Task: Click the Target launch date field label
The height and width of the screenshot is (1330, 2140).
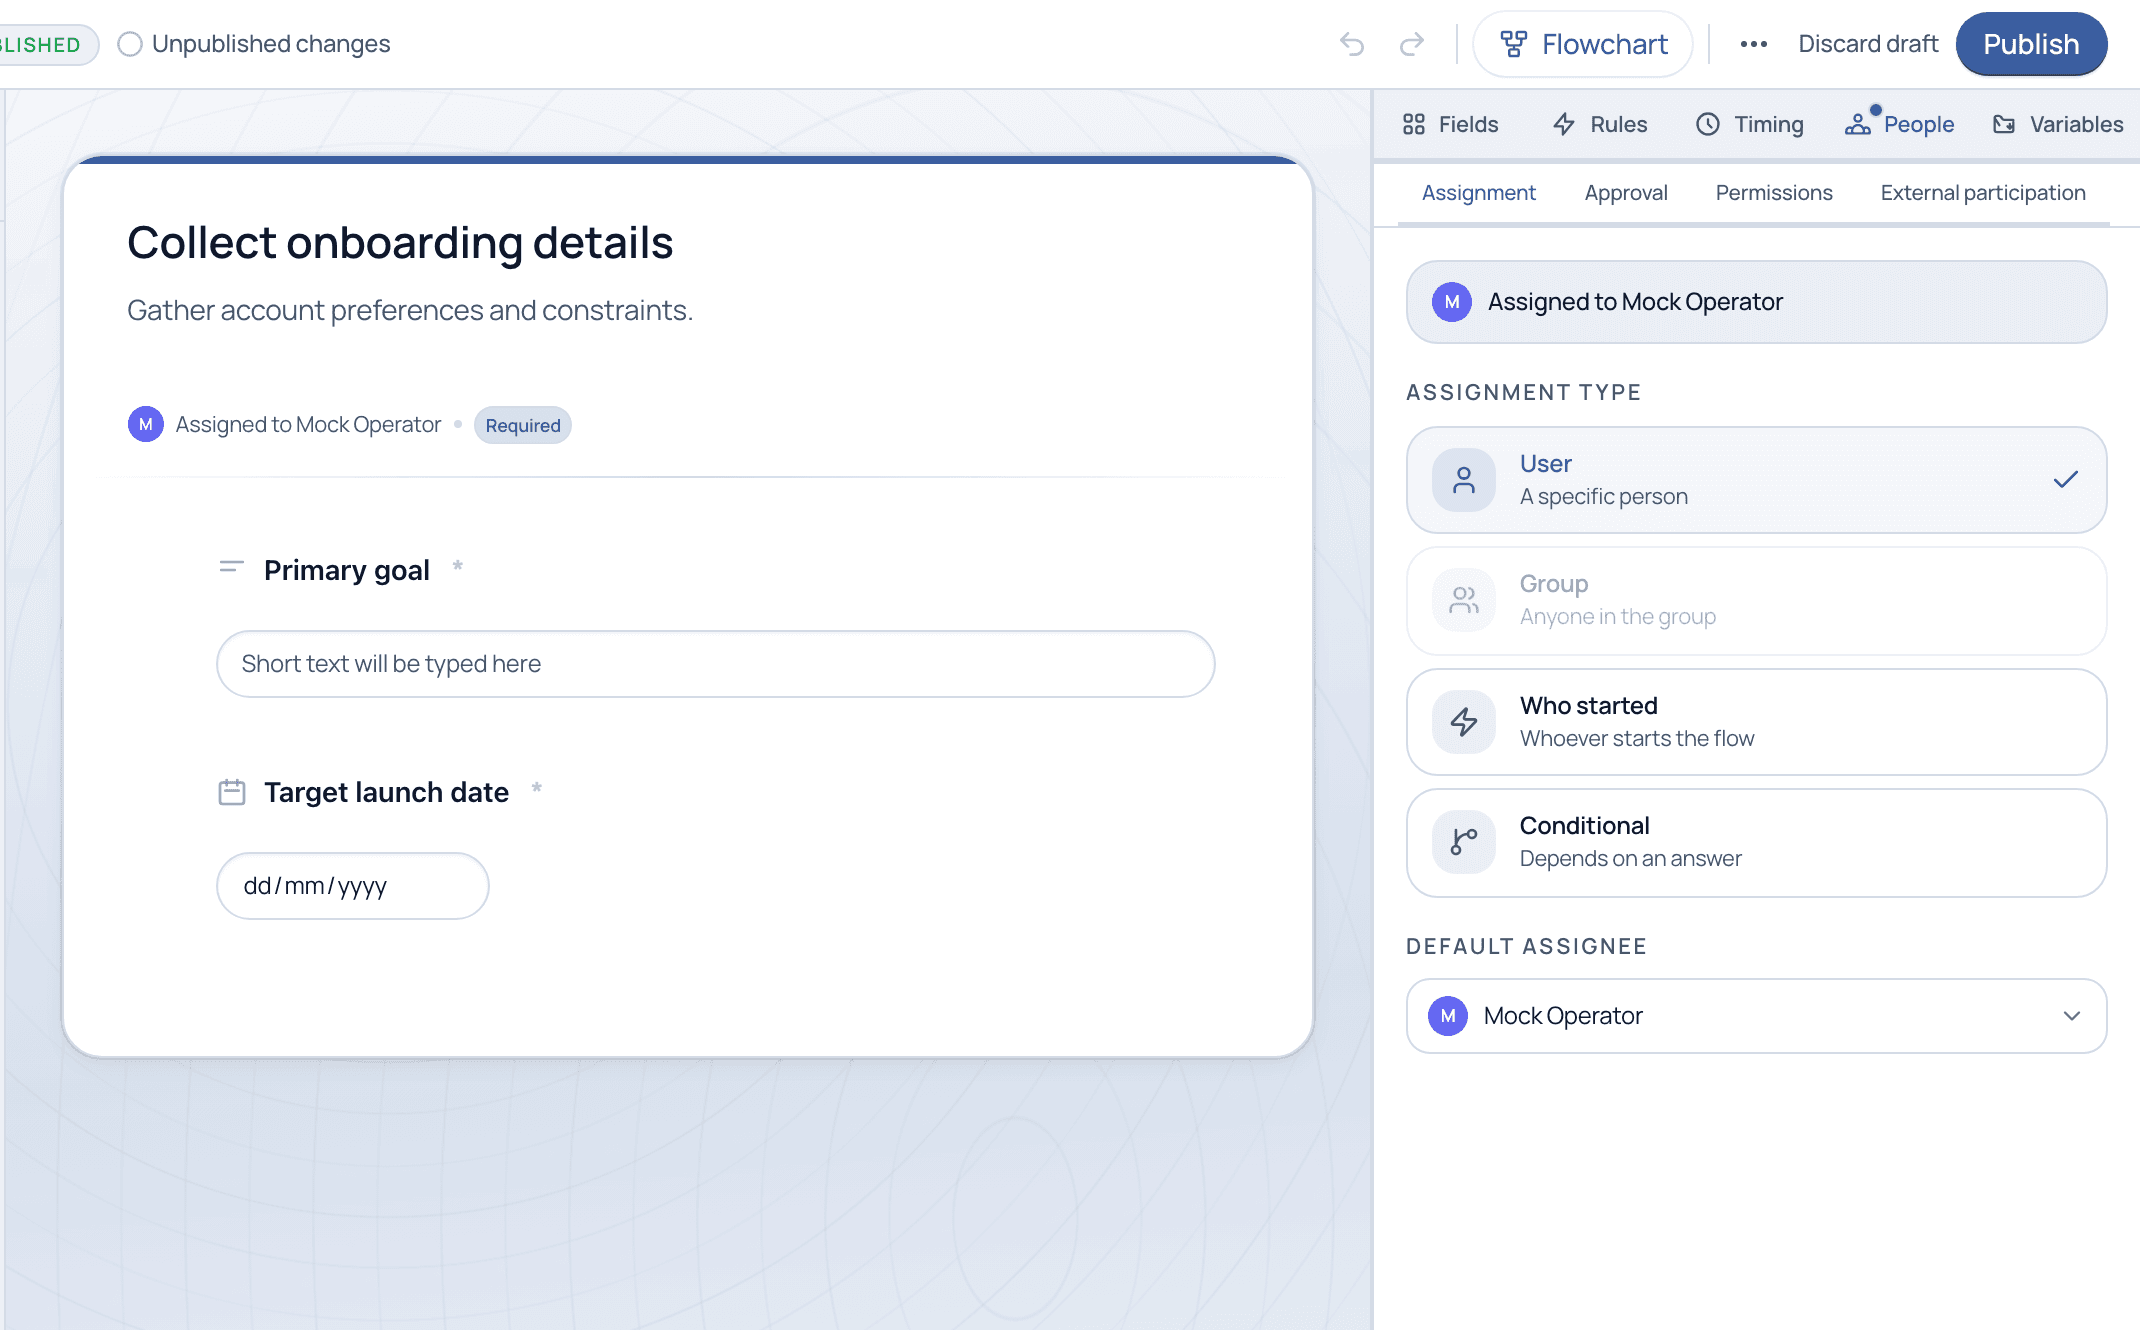Action: pyautogui.click(x=387, y=792)
